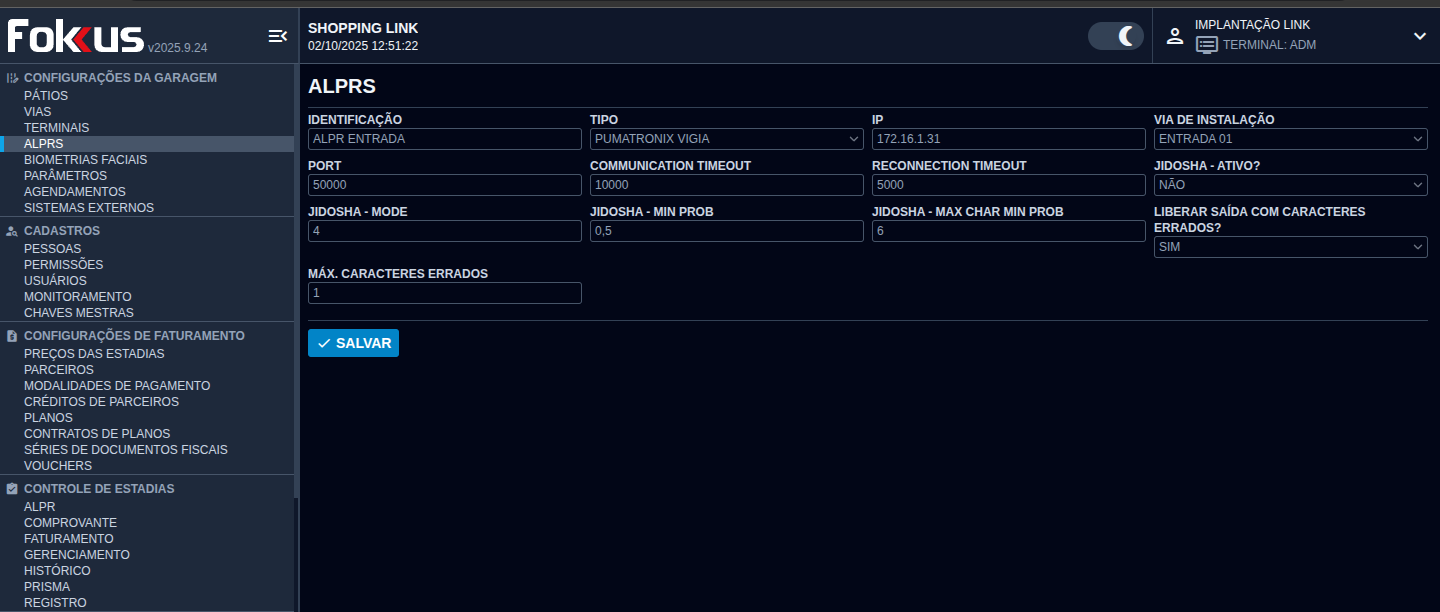Click the user profile icon
The width and height of the screenshot is (1440, 612).
(1175, 36)
